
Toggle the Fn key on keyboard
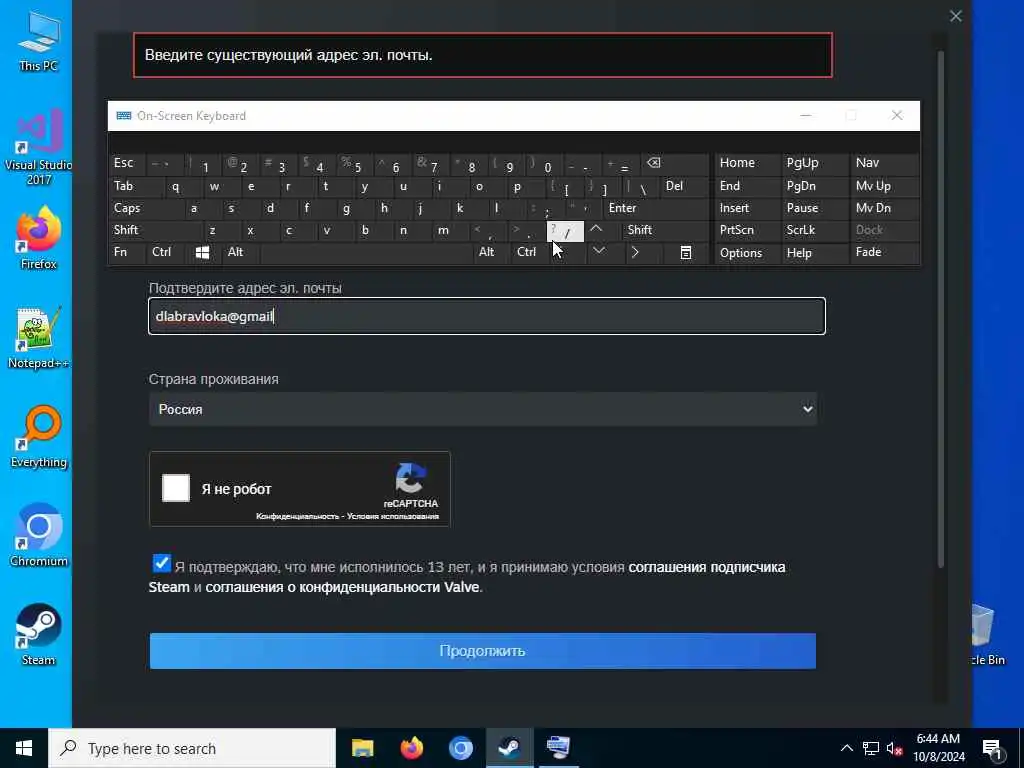tap(127, 253)
